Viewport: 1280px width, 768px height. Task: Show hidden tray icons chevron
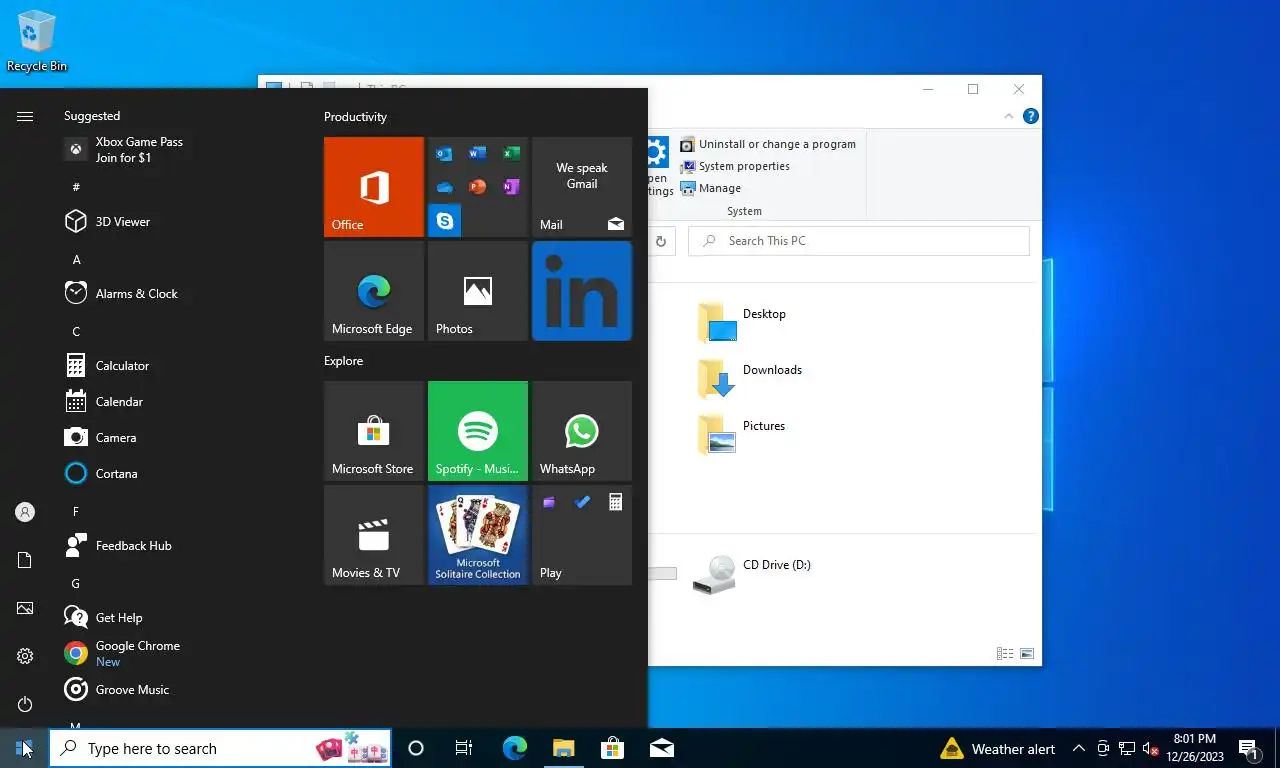tap(1078, 748)
